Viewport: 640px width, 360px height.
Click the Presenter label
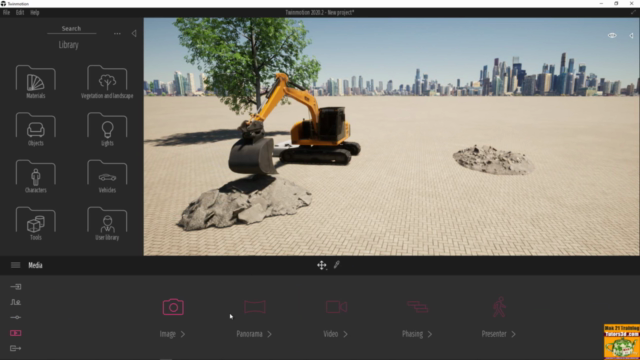click(494, 334)
